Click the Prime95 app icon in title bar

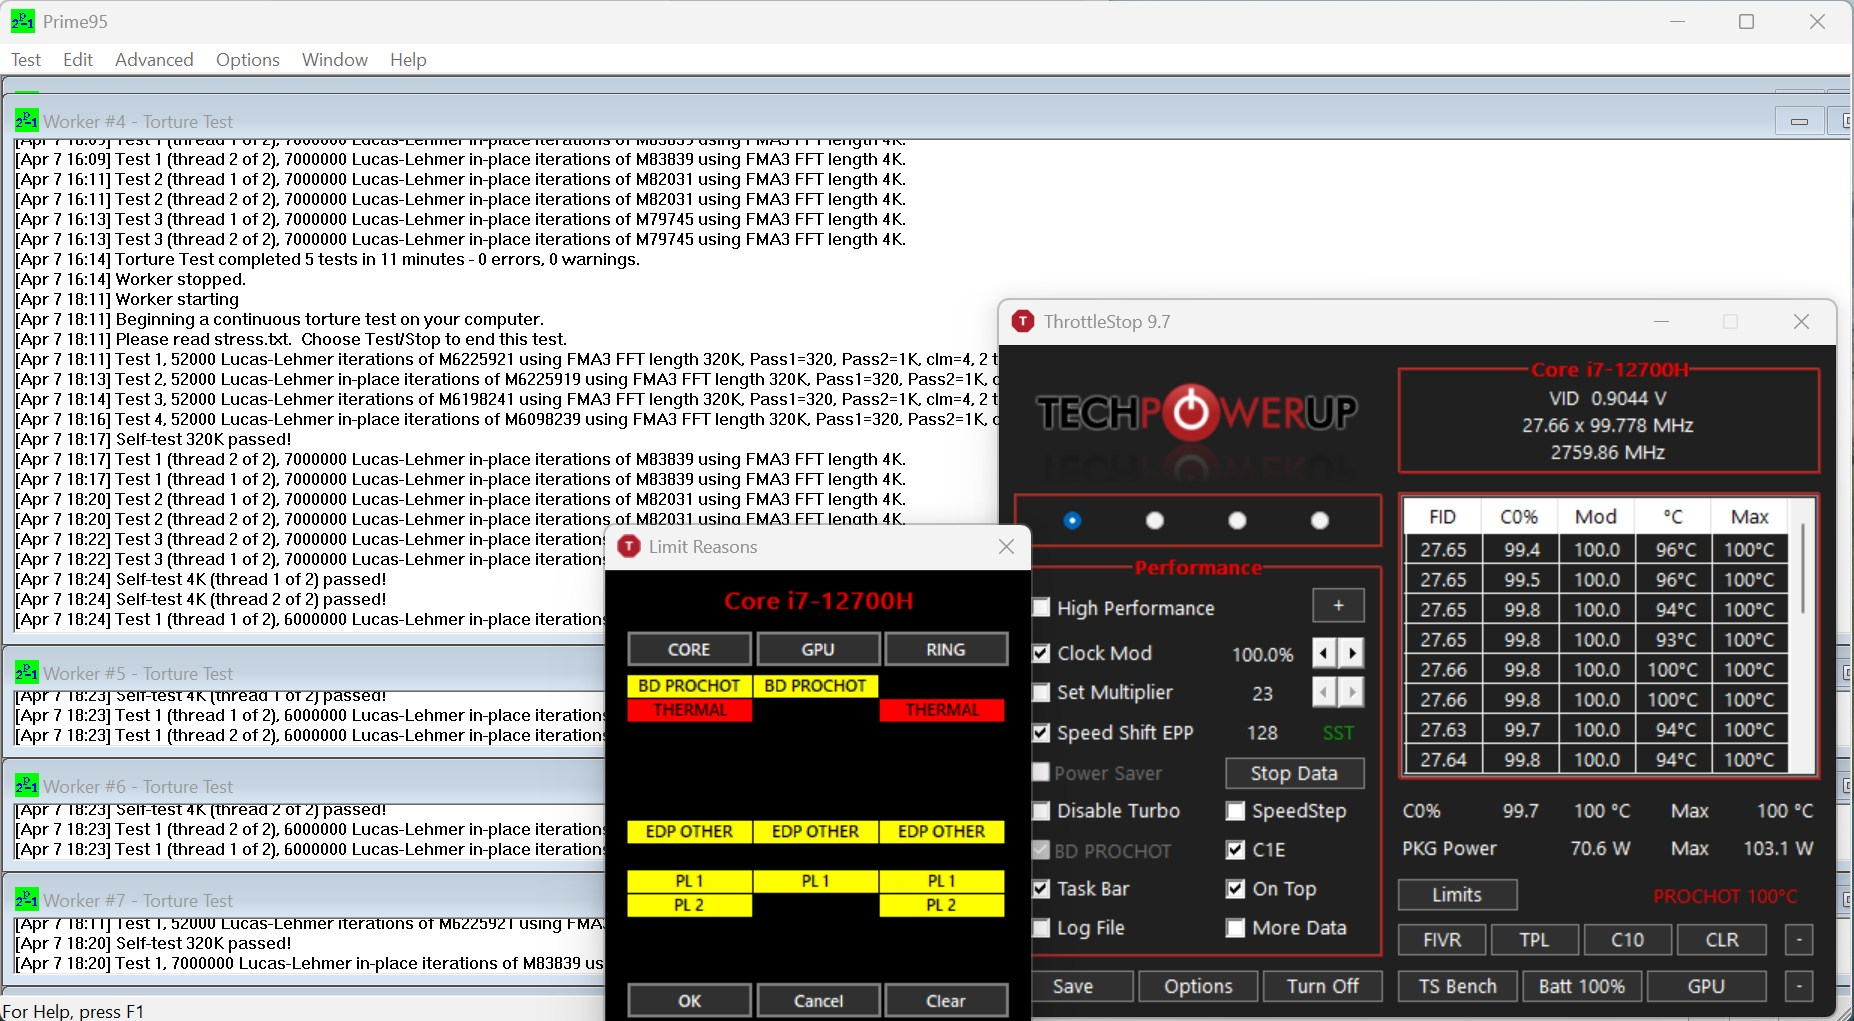click(x=22, y=21)
